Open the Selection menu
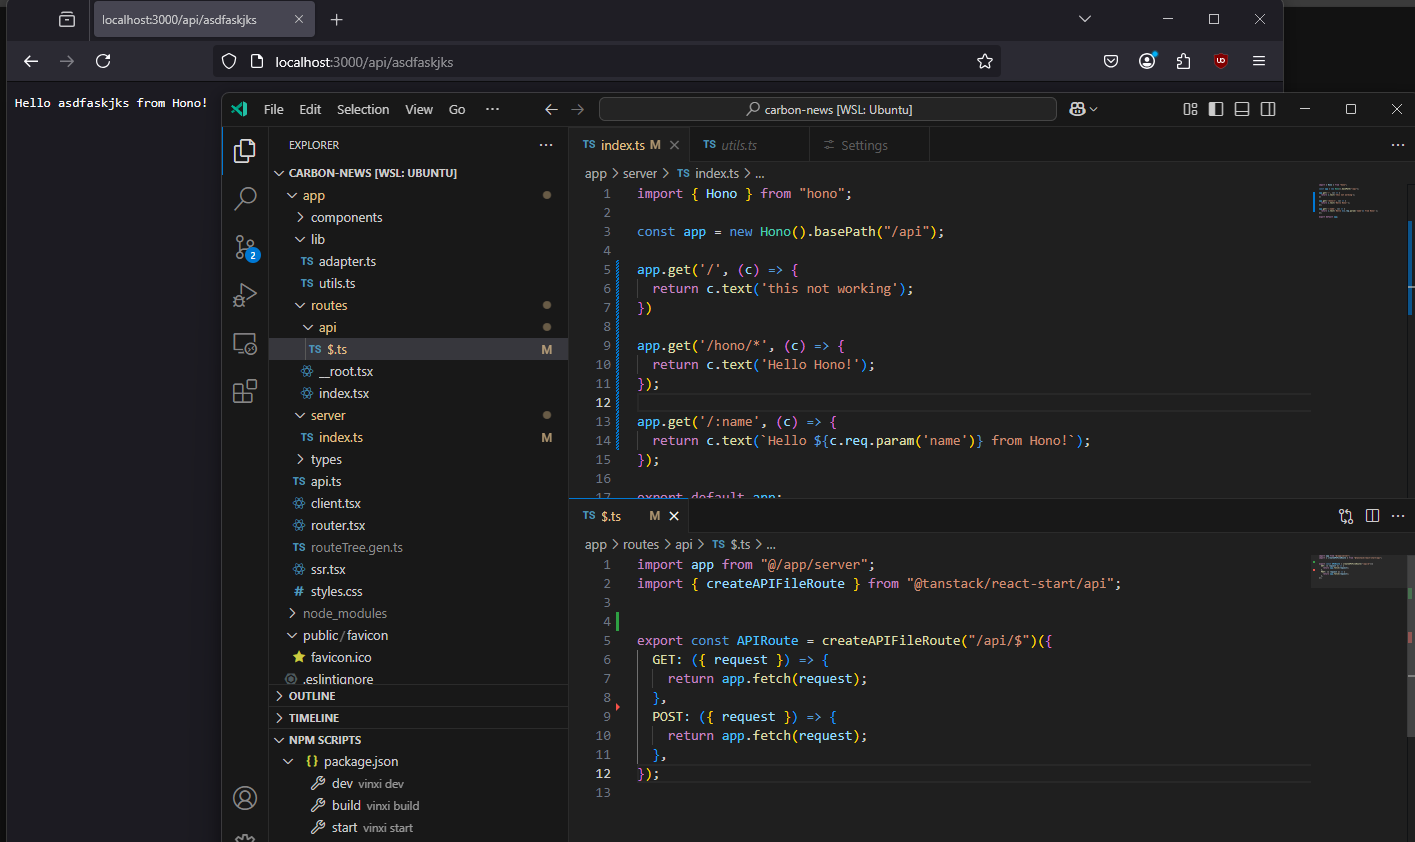Screen dimensions: 1415x842 click(x=363, y=109)
